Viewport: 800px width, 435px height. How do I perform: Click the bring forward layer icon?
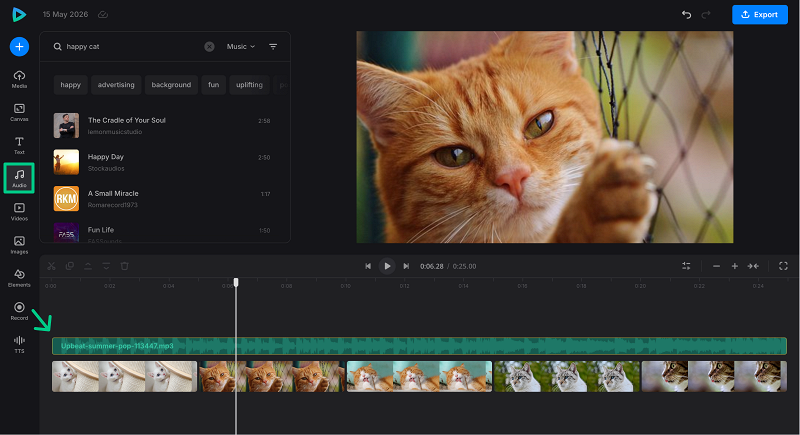88,266
